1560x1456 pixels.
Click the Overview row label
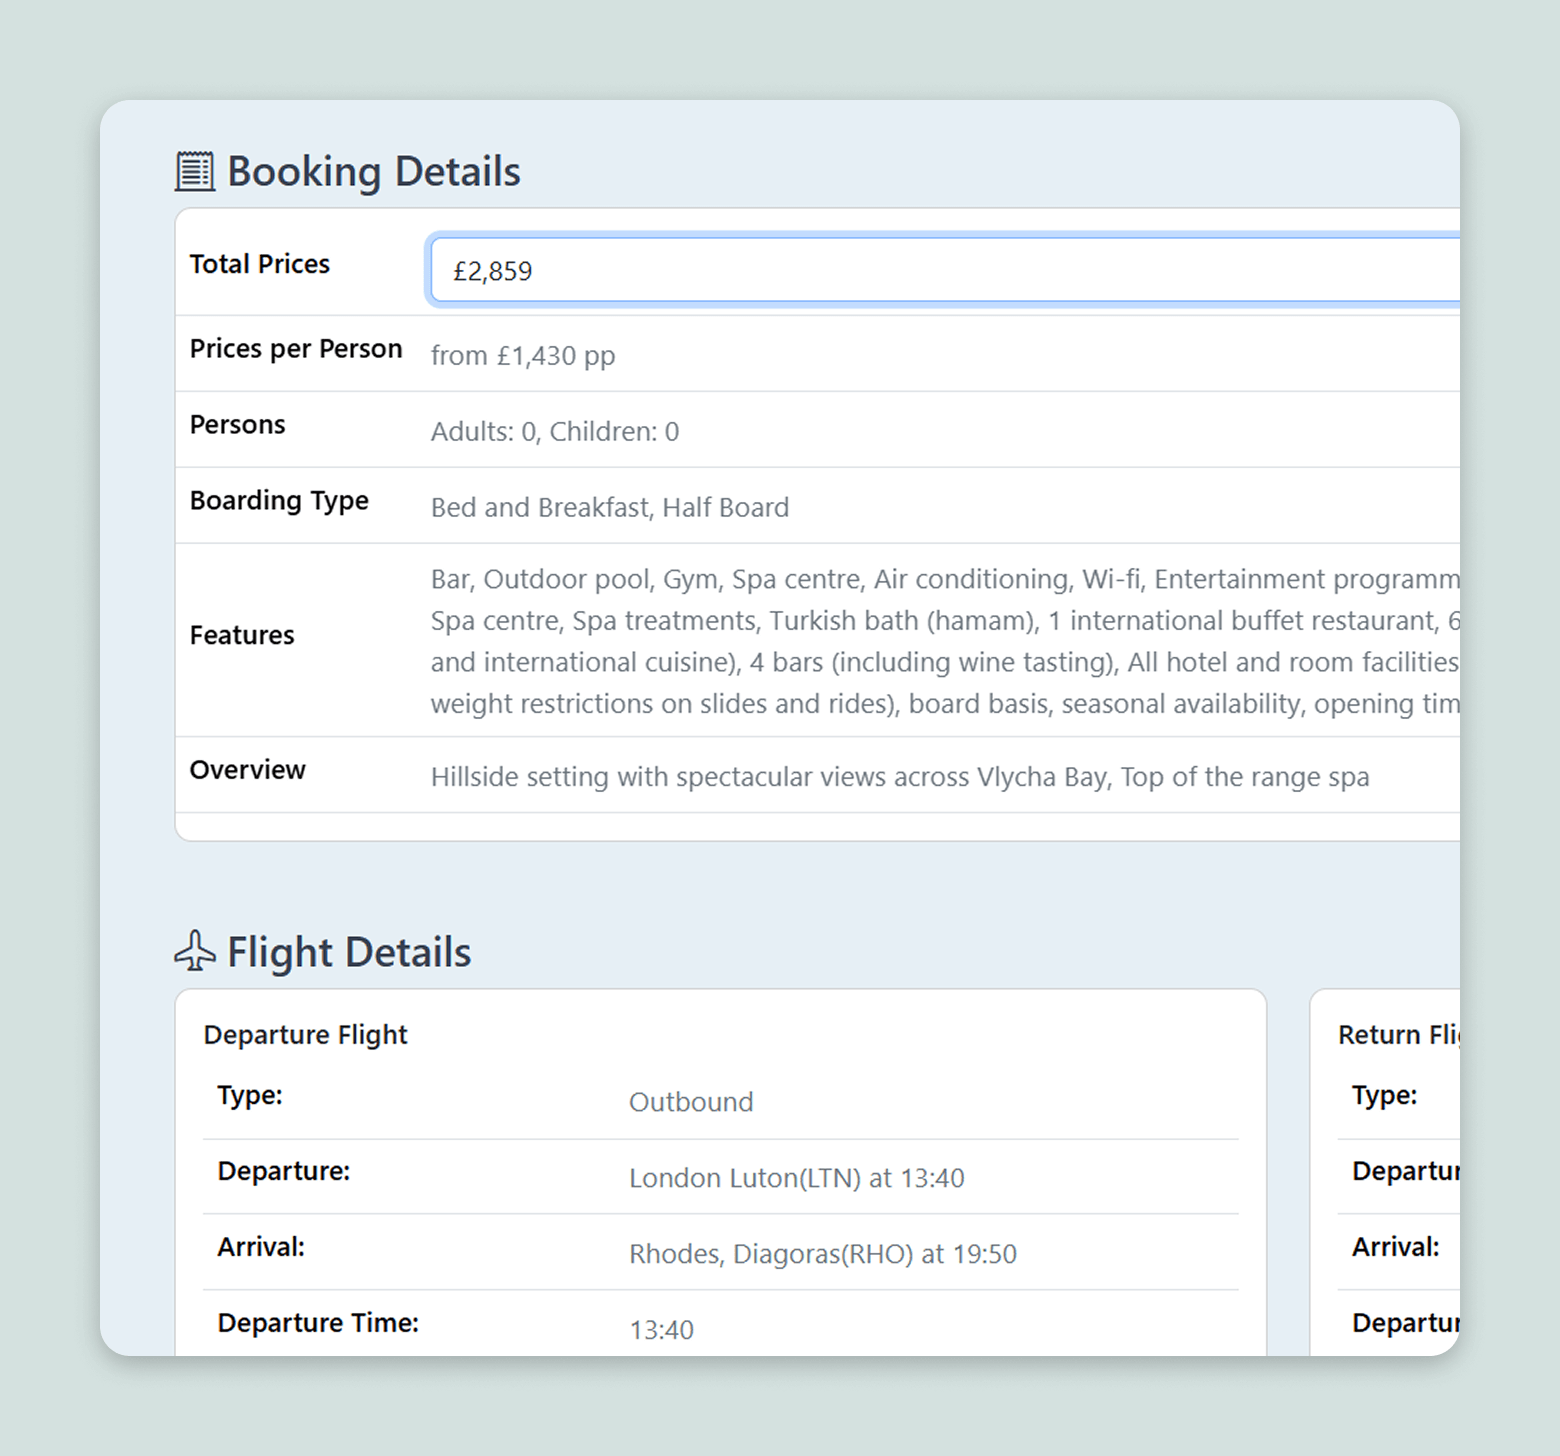point(248,770)
